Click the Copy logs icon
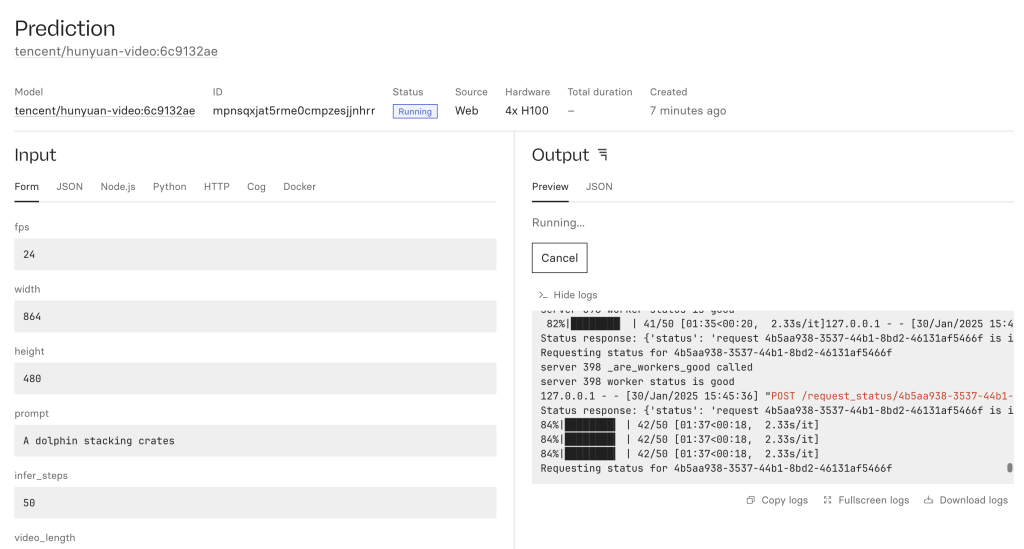Image resolution: width=1024 pixels, height=549 pixels. 751,500
